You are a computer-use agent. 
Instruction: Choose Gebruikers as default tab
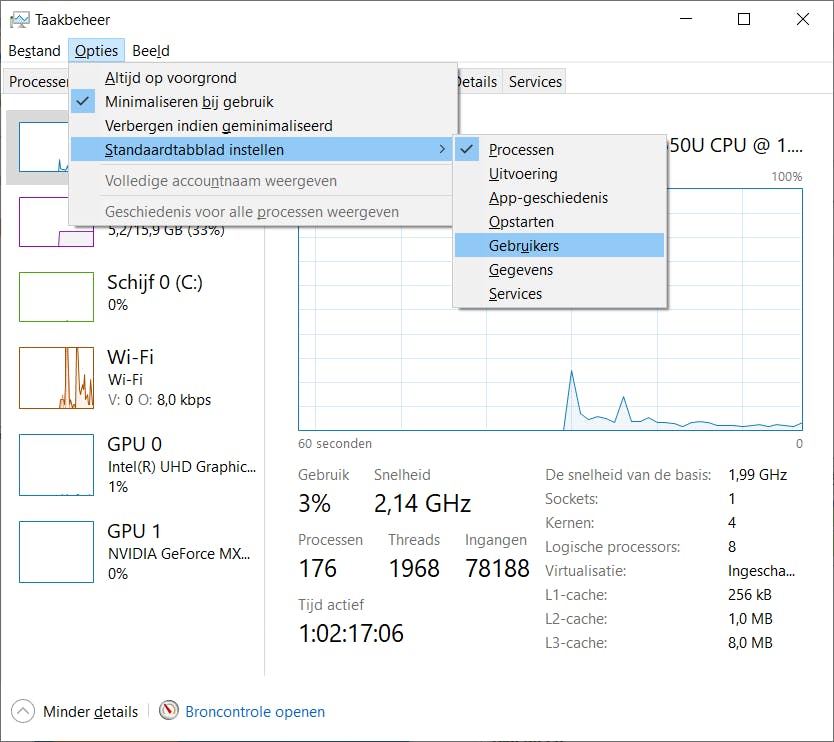tap(523, 246)
